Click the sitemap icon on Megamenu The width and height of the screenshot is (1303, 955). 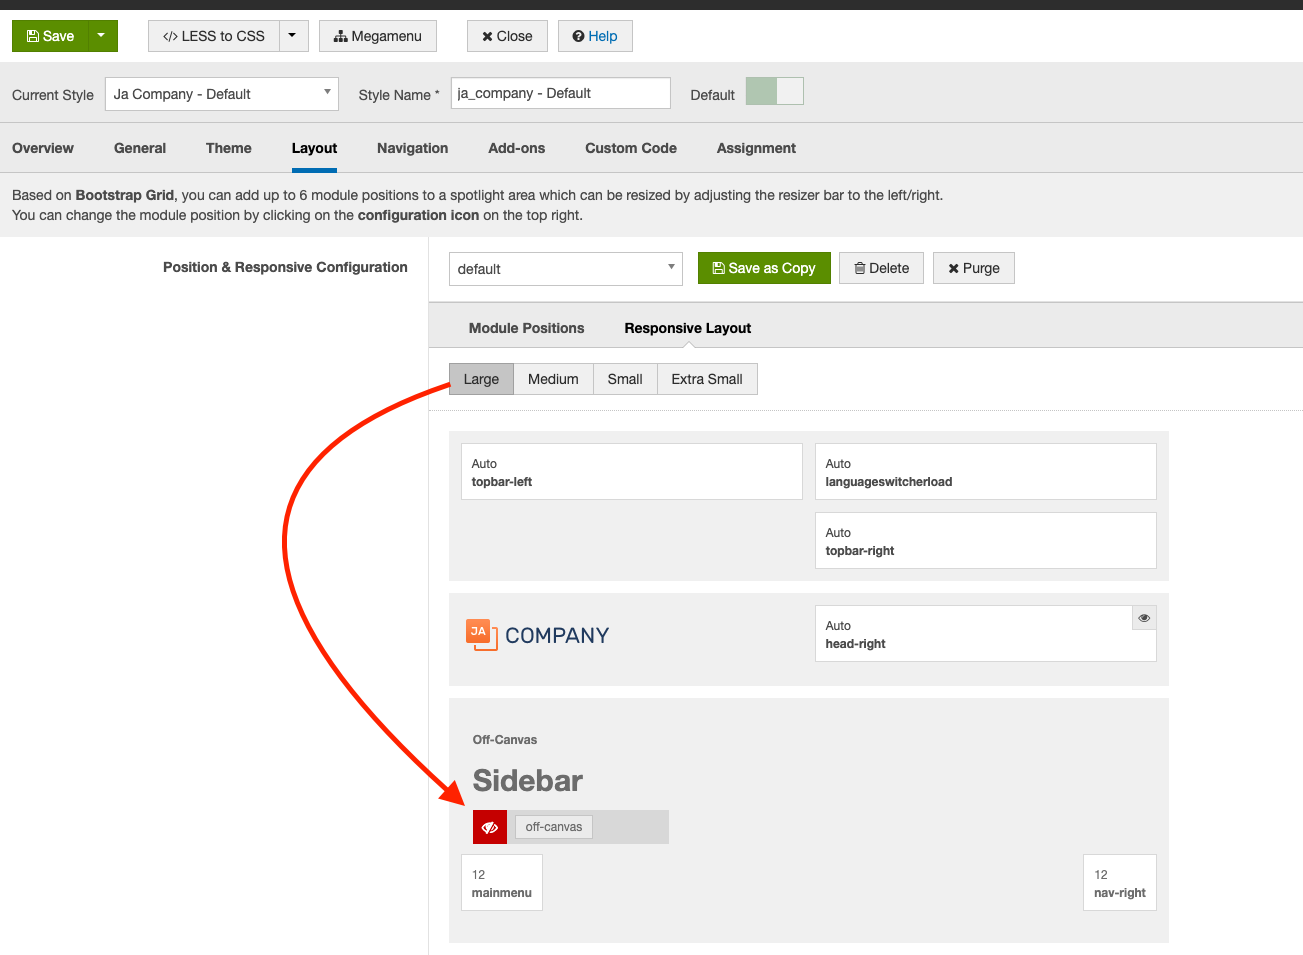pos(341,36)
